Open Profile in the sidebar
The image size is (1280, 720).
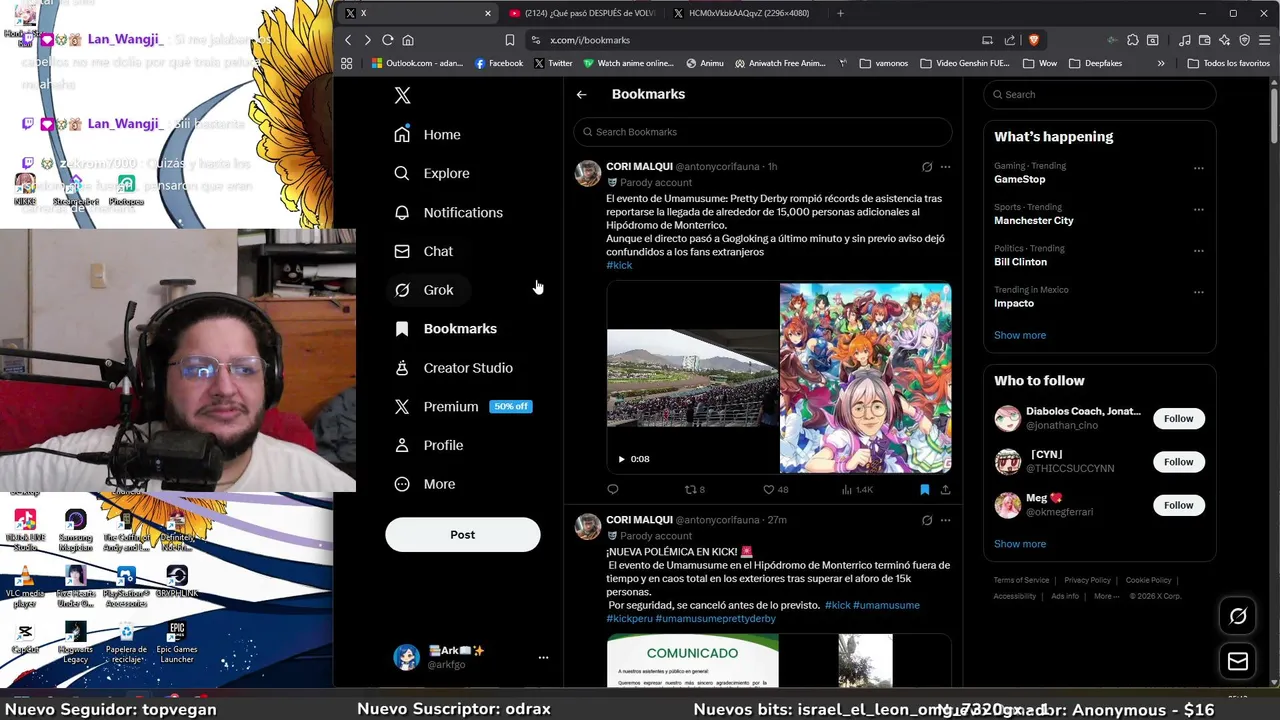pos(429,445)
